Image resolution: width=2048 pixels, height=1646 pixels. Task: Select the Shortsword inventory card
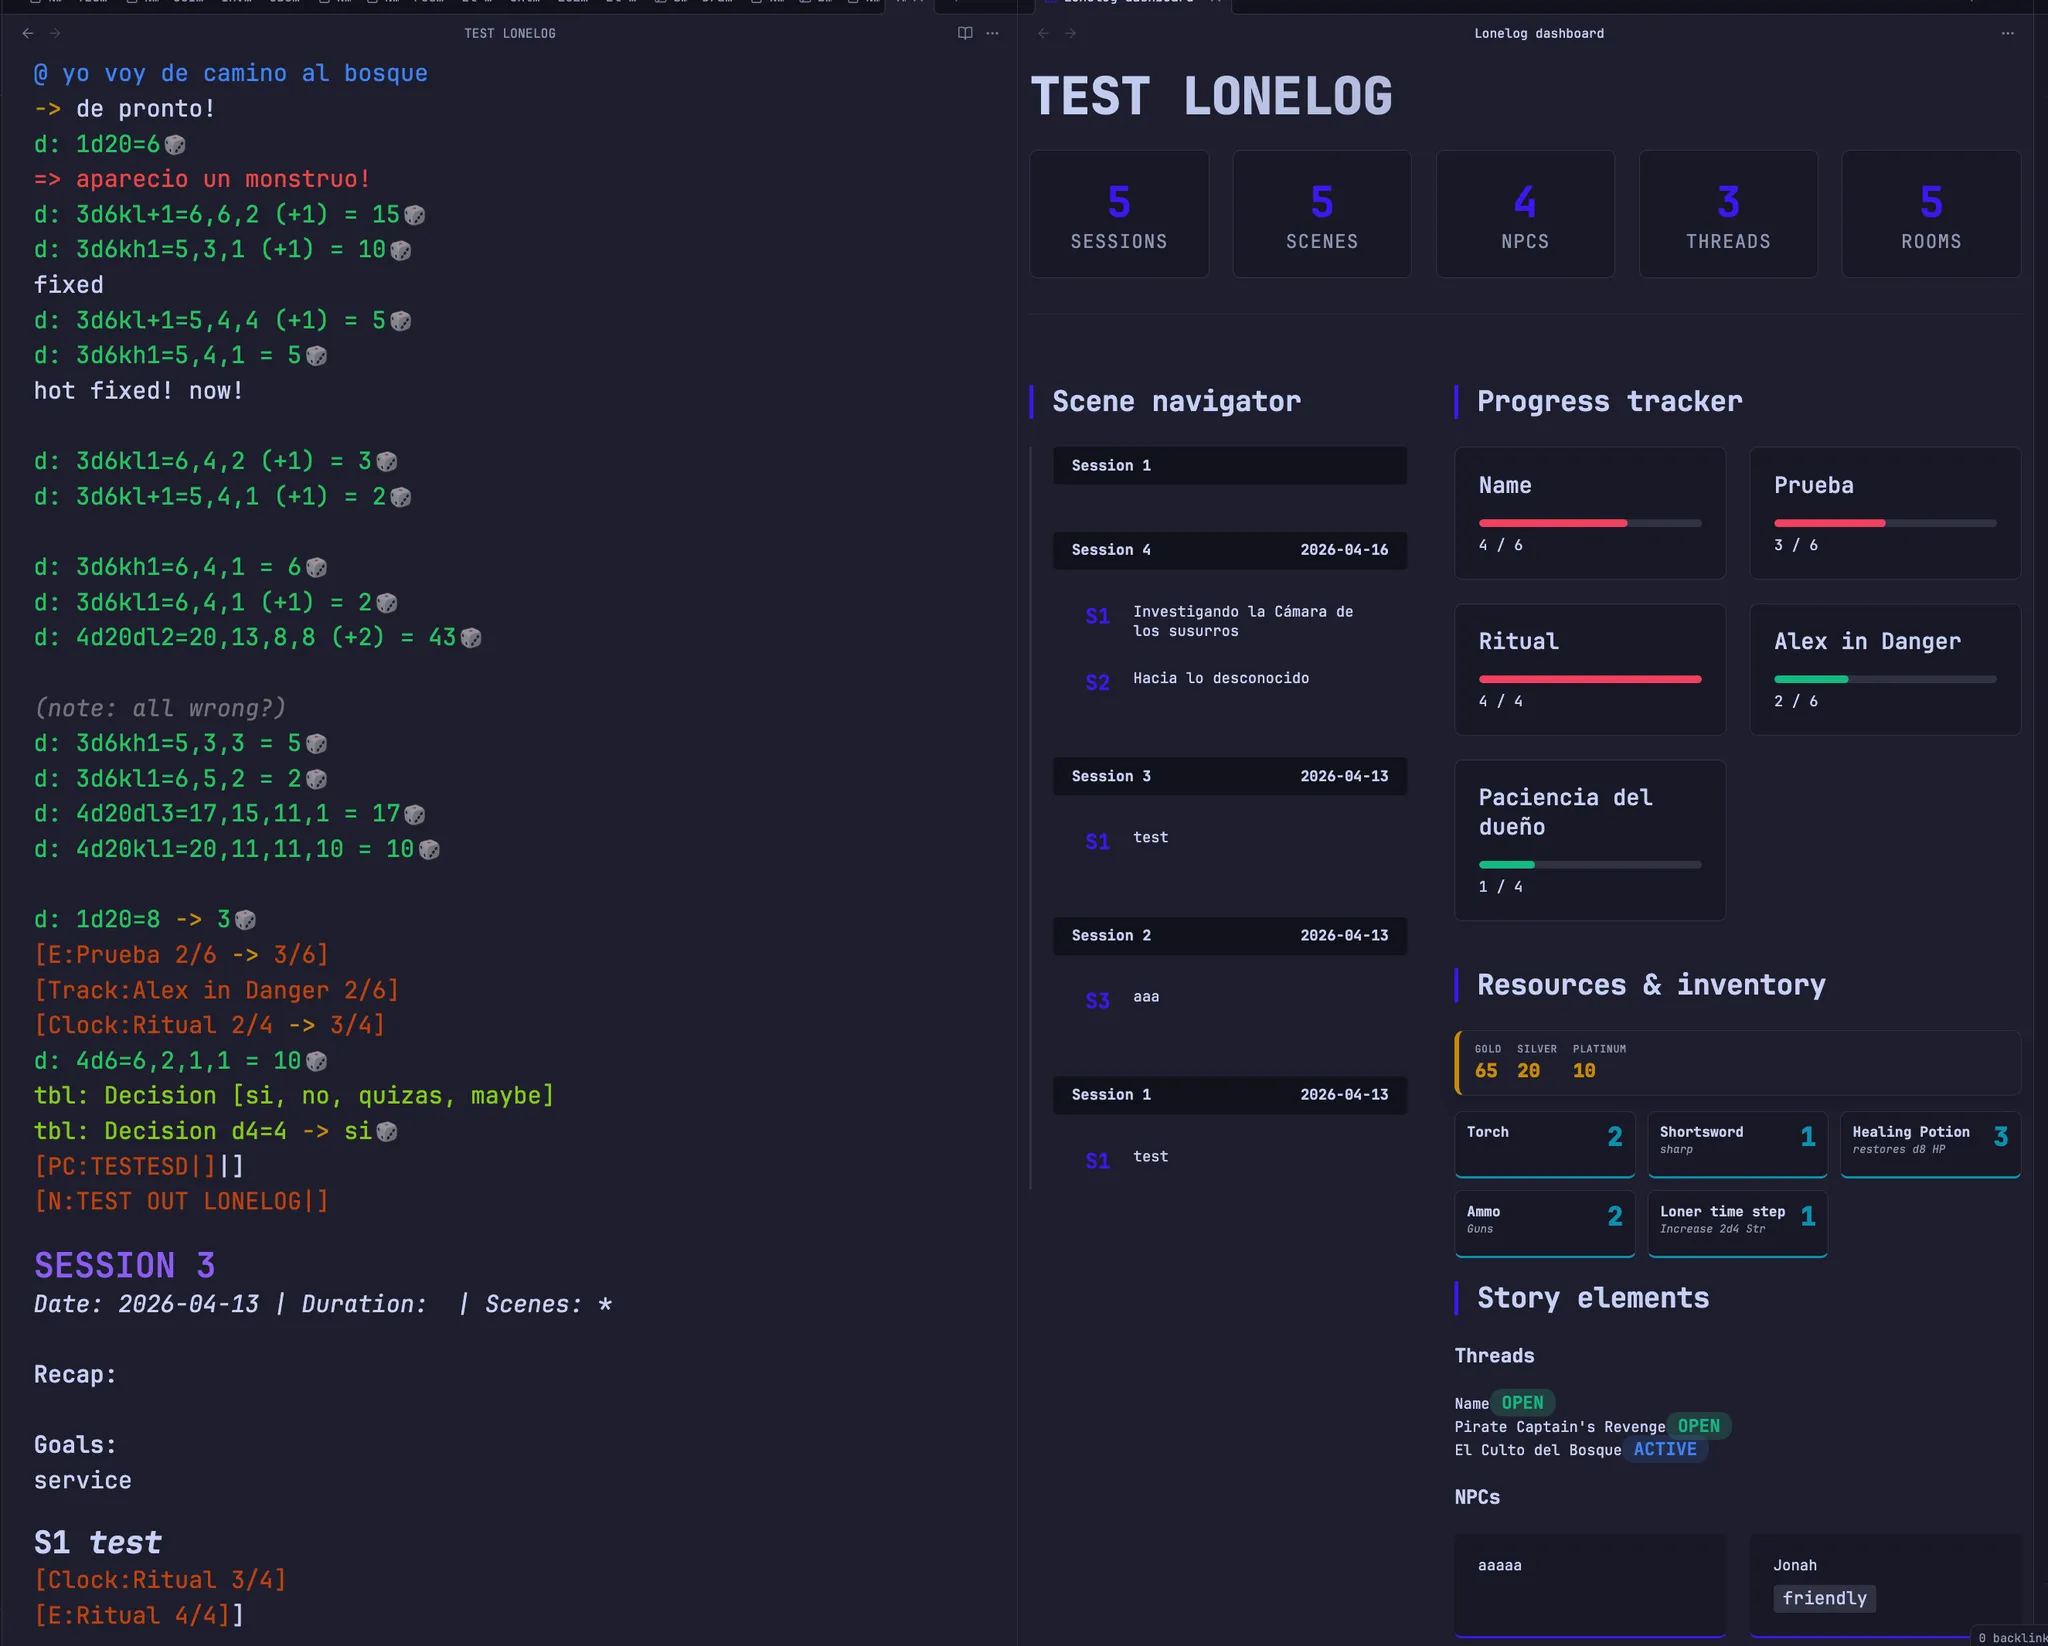pyautogui.click(x=1738, y=1144)
